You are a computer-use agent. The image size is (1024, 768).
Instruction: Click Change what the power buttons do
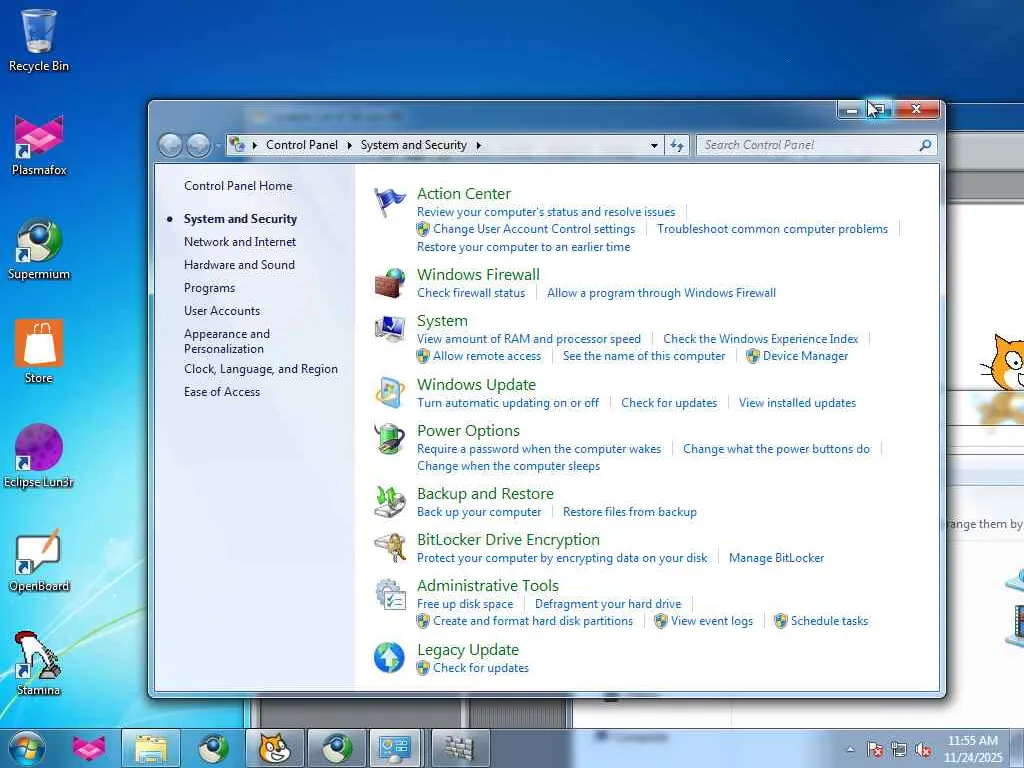pos(776,449)
